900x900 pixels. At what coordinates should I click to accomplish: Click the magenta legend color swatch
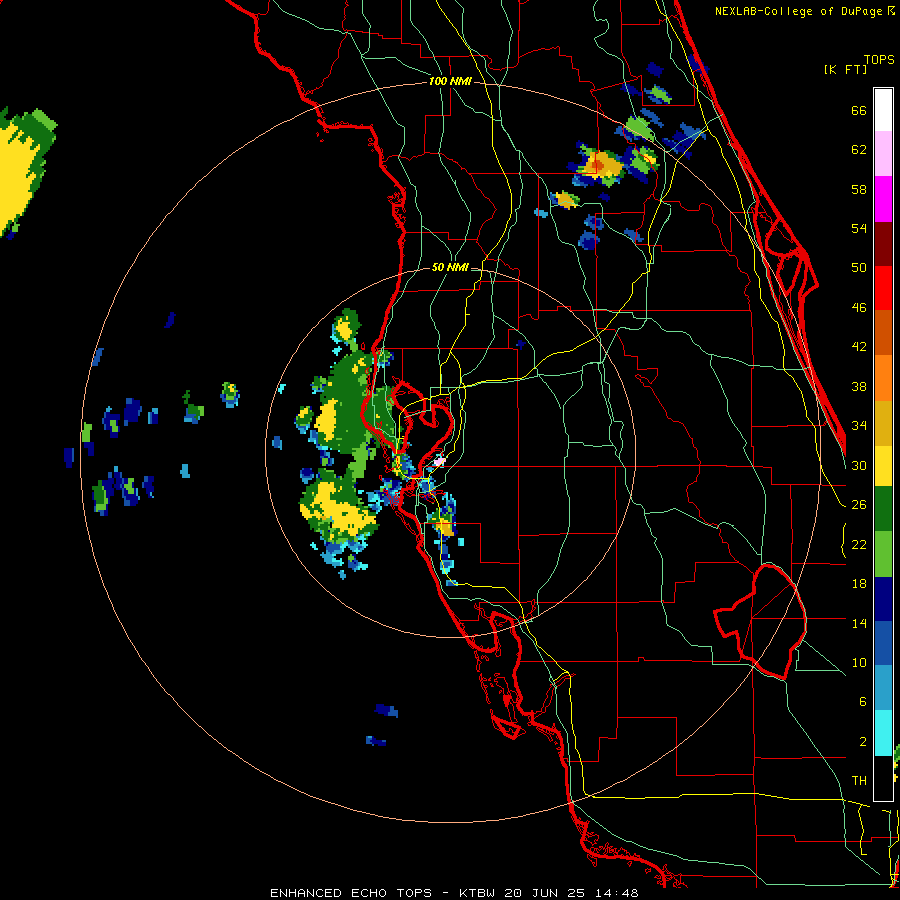click(x=883, y=199)
